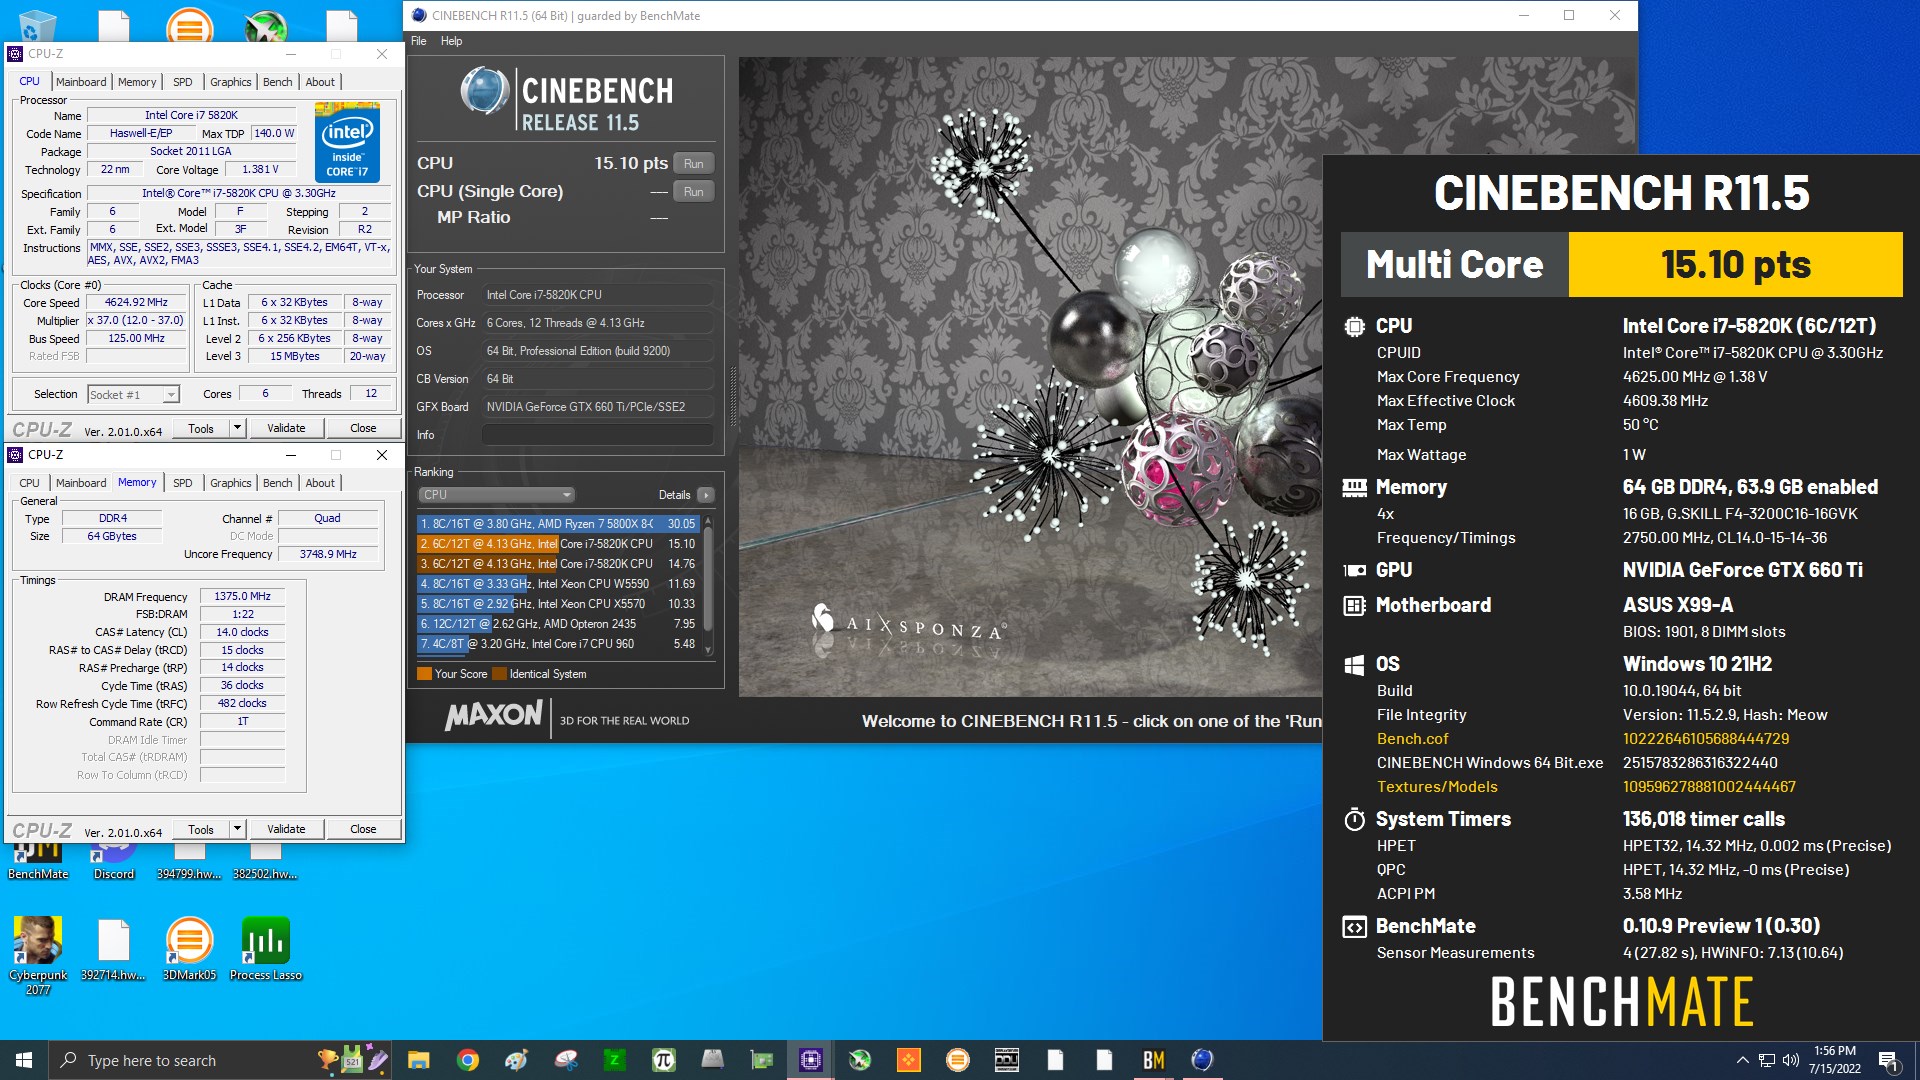This screenshot has width=1920, height=1080.
Task: Select Xeon W5590 ranking row
Action: (x=558, y=584)
